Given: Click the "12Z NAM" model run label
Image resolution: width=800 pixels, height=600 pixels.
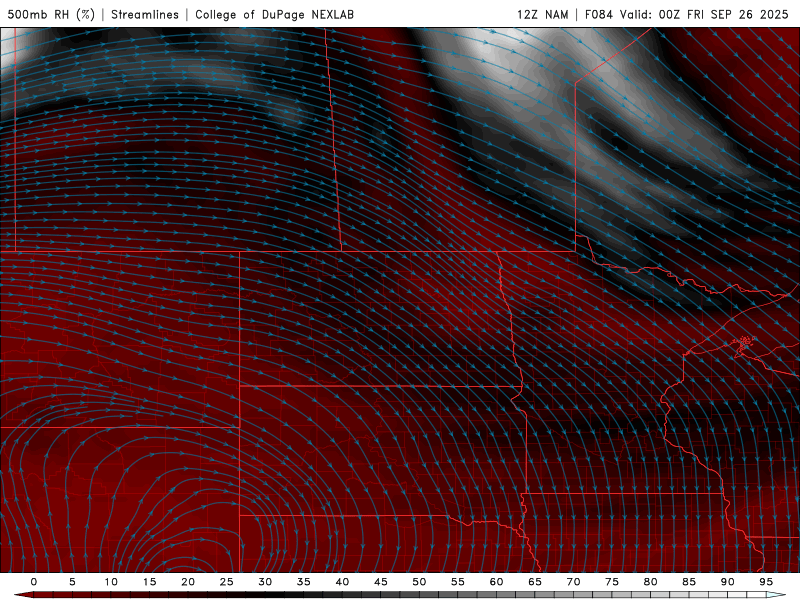Looking at the screenshot, I should tap(542, 14).
